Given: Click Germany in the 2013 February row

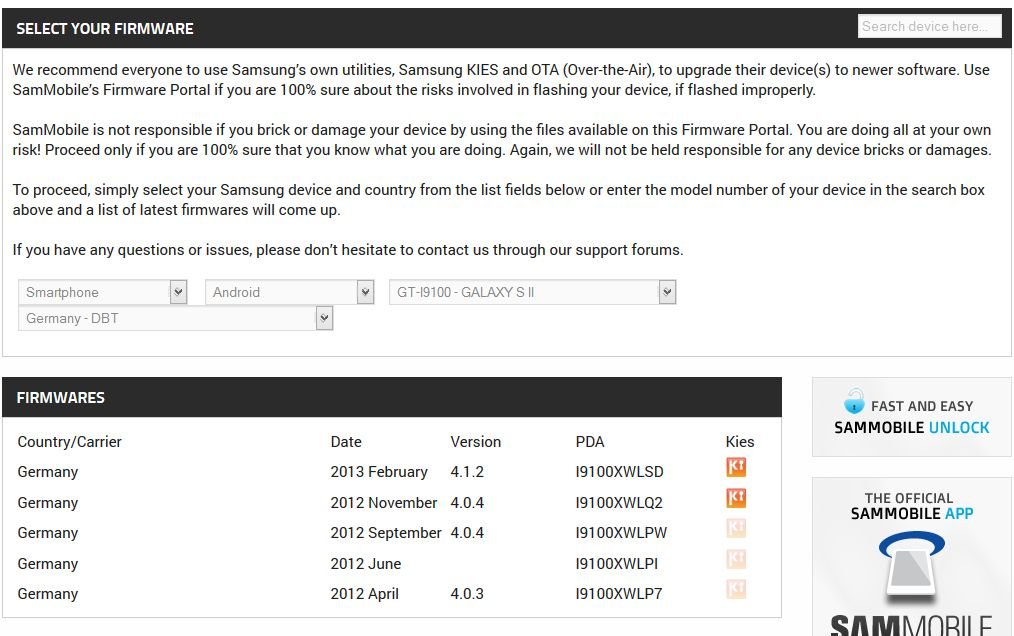Looking at the screenshot, I should coord(48,472).
